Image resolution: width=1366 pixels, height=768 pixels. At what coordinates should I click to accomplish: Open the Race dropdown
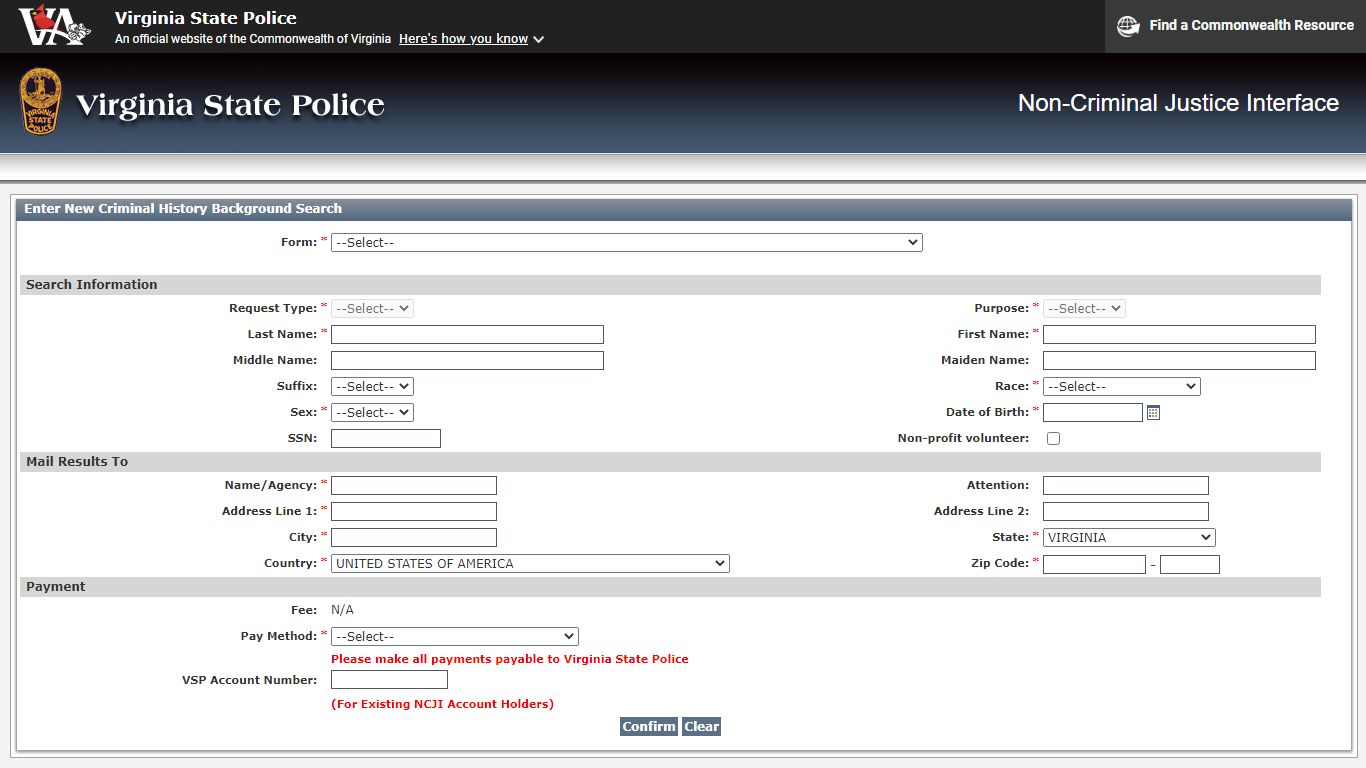[1121, 386]
